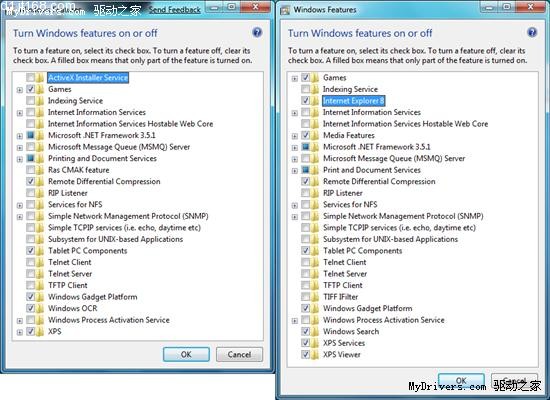Expand Games node in left window
This screenshot has width=550, height=400.
(20, 90)
